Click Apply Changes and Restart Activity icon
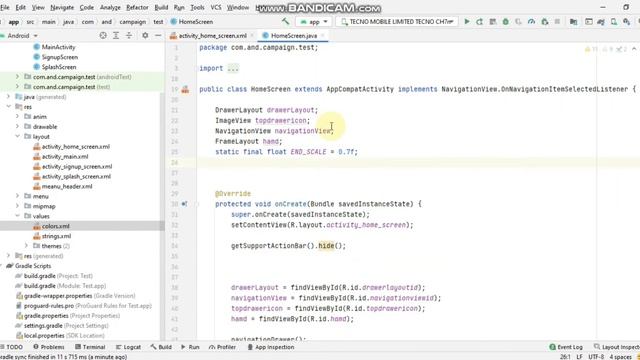The image size is (640, 360). (x=480, y=22)
